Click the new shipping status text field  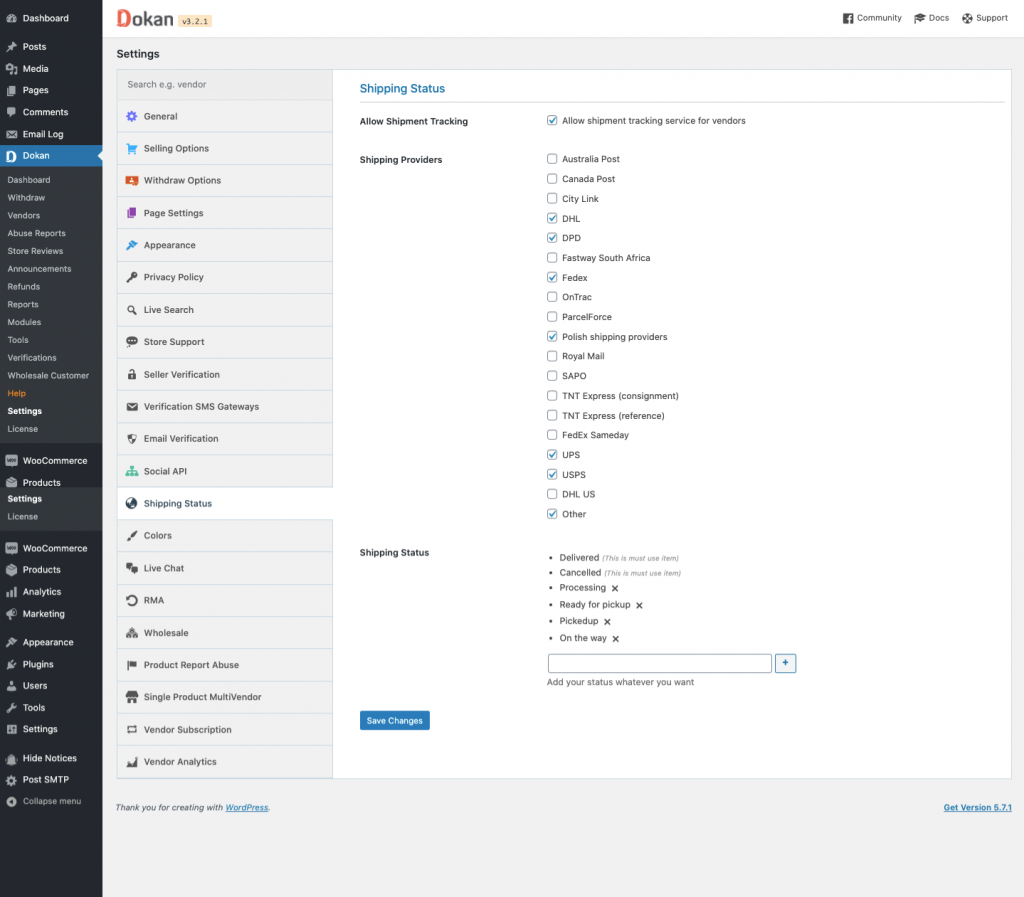pyautogui.click(x=660, y=663)
